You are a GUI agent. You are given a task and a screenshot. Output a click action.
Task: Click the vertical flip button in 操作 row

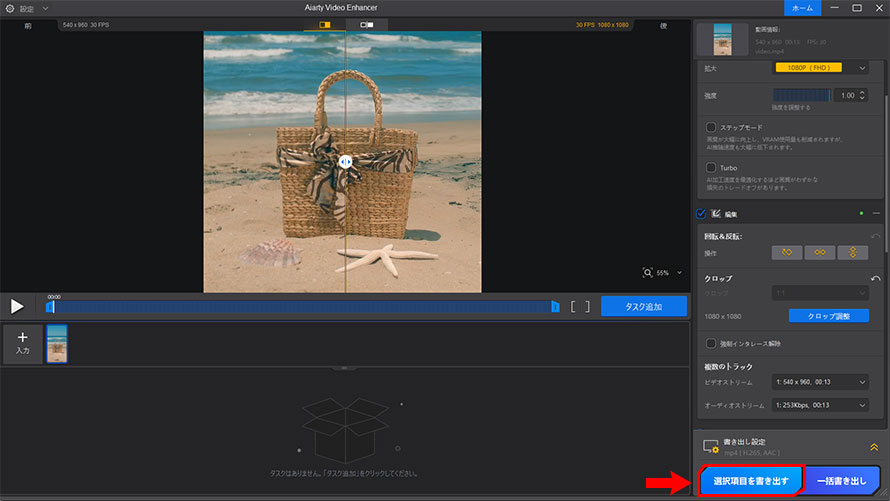coord(853,252)
